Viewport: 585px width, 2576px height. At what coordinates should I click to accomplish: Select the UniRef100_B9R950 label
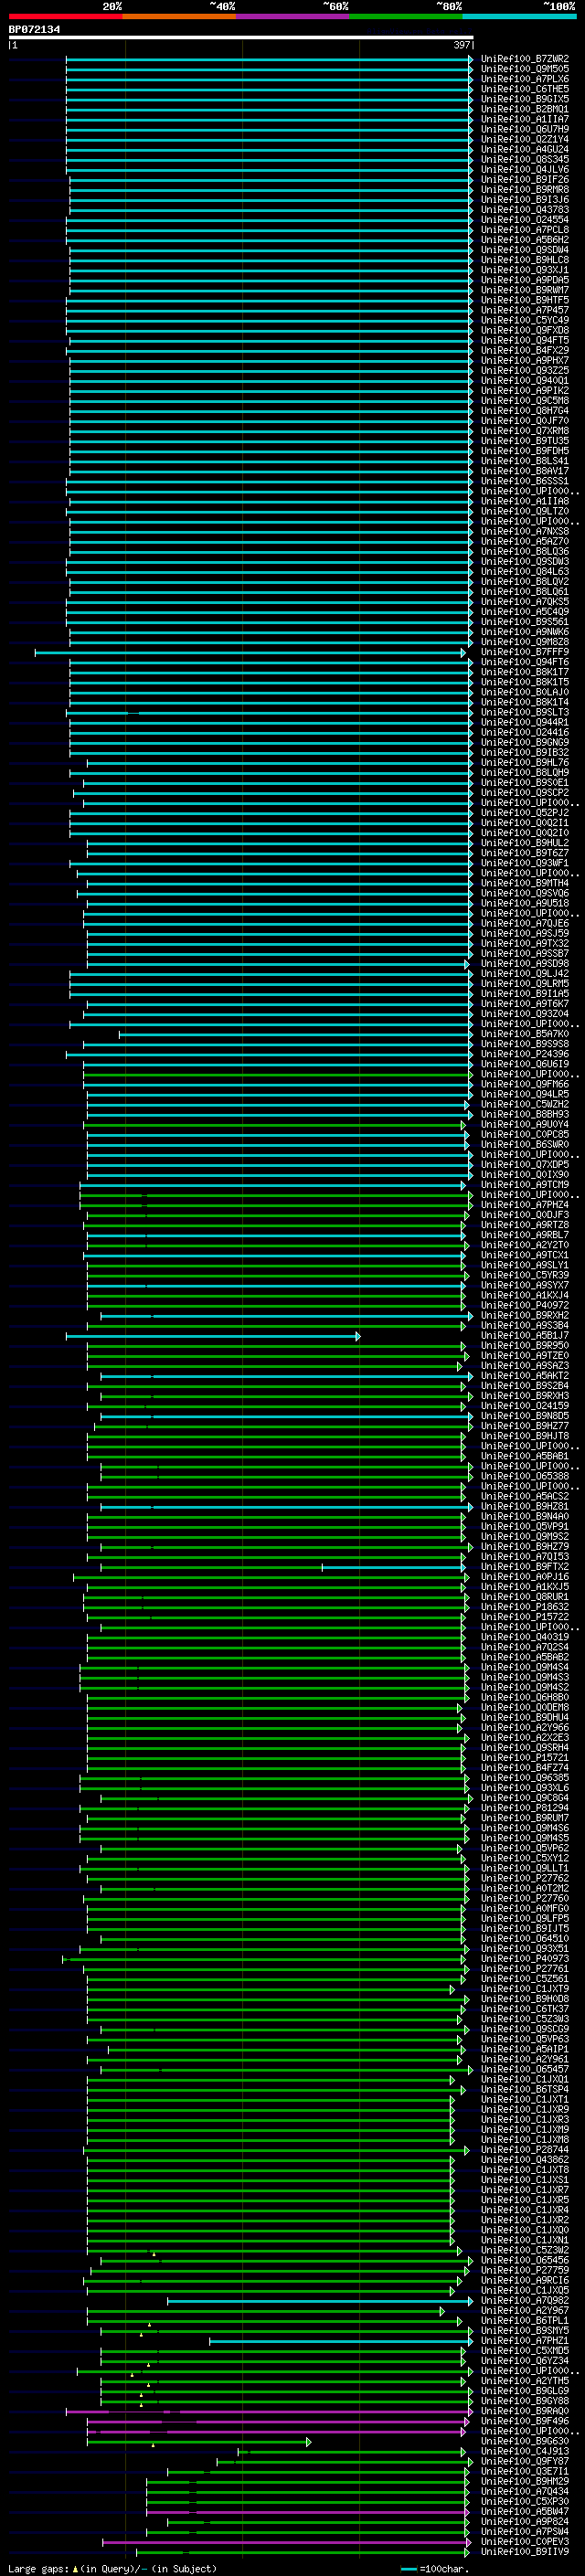point(525,1345)
